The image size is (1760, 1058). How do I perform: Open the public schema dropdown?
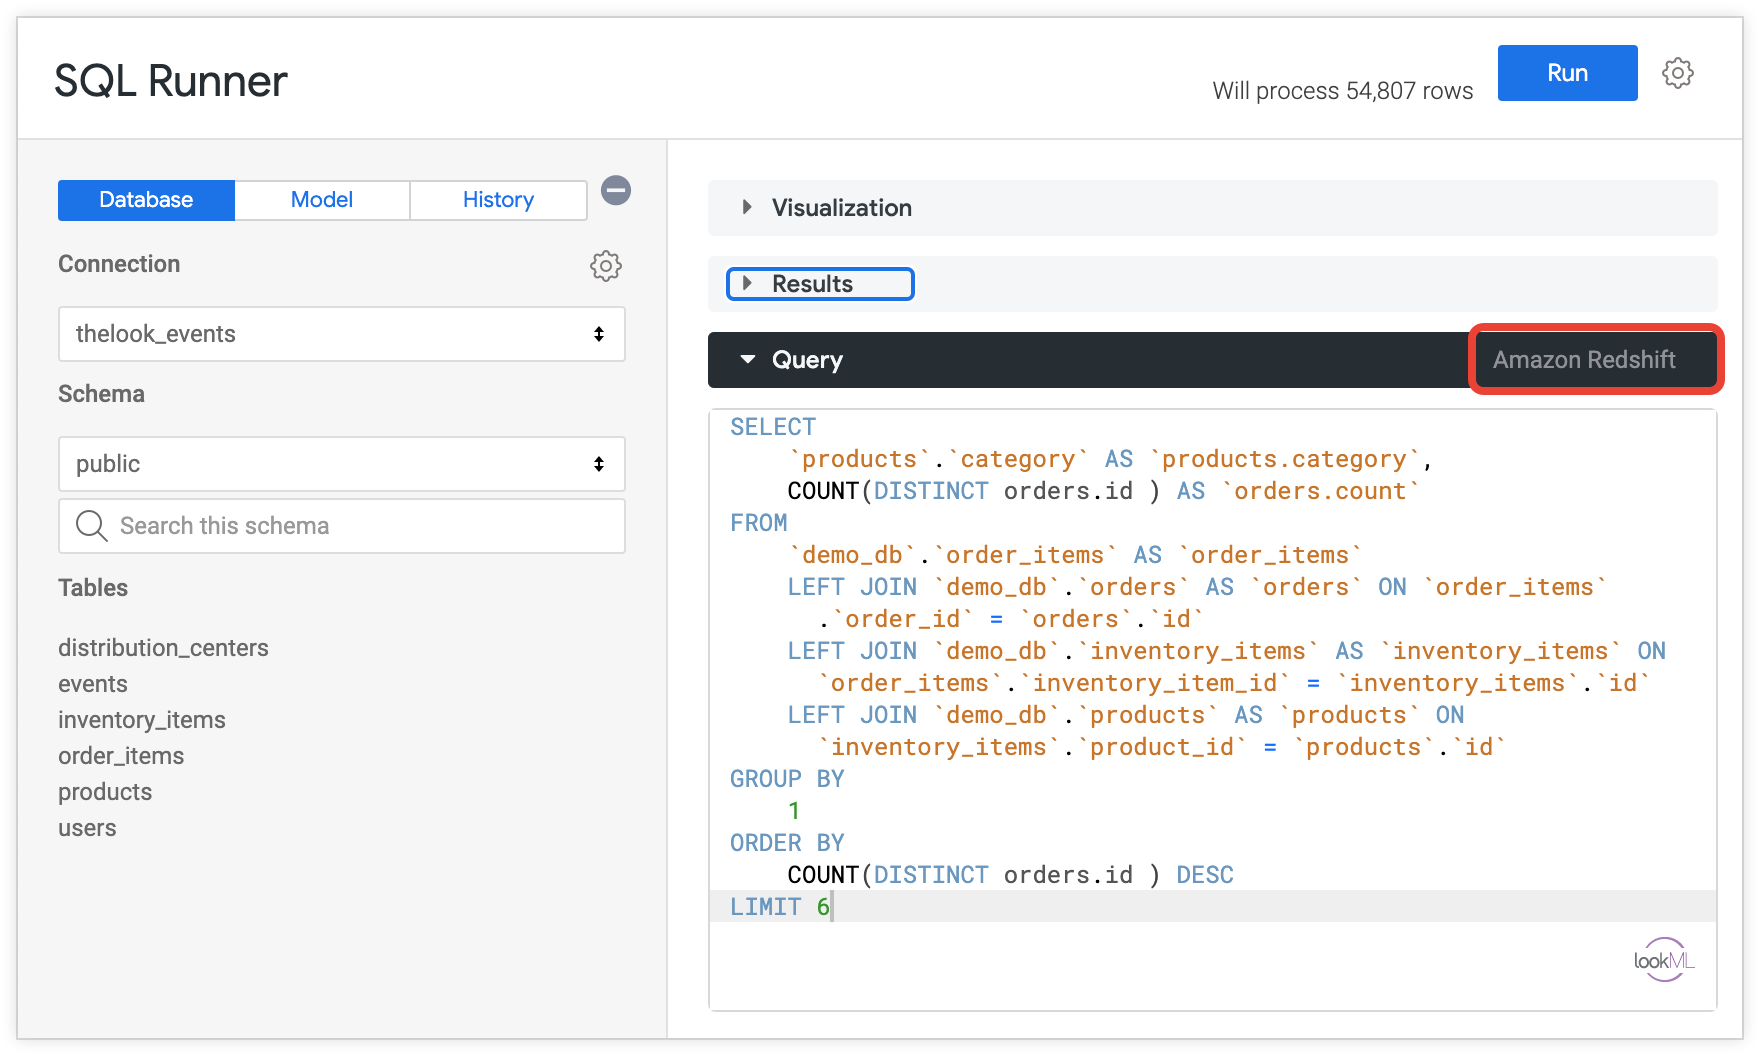tap(341, 464)
